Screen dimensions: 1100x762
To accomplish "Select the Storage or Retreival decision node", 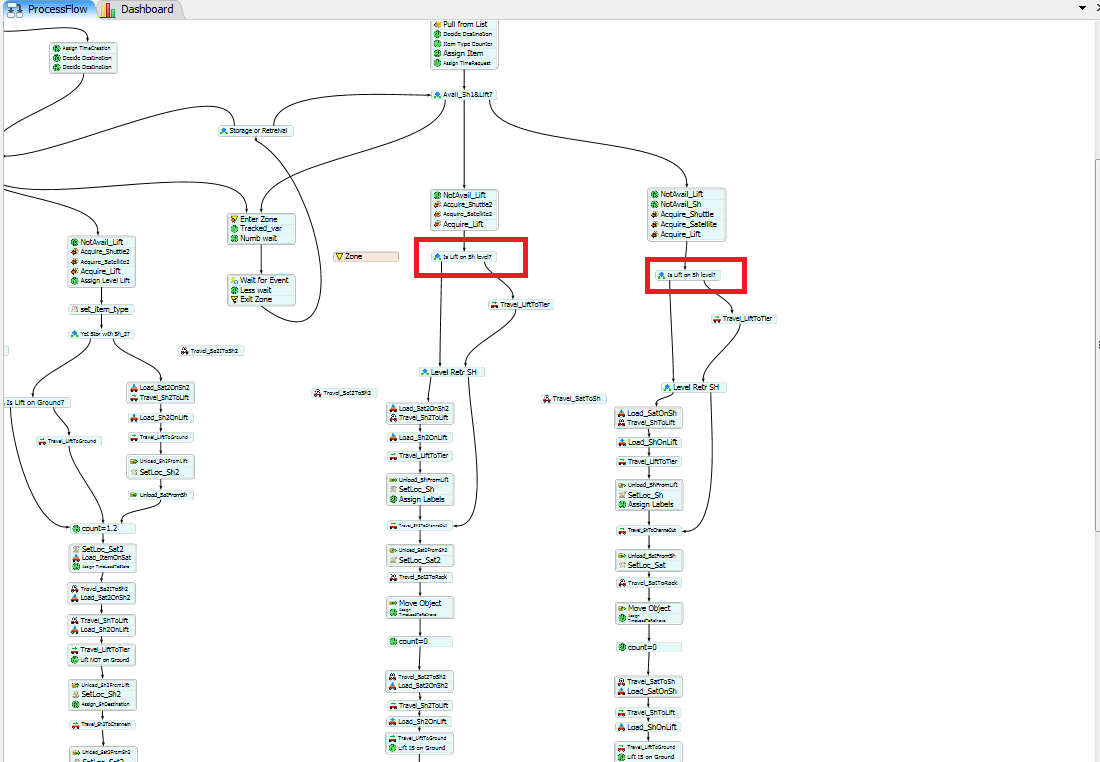I will [x=256, y=131].
